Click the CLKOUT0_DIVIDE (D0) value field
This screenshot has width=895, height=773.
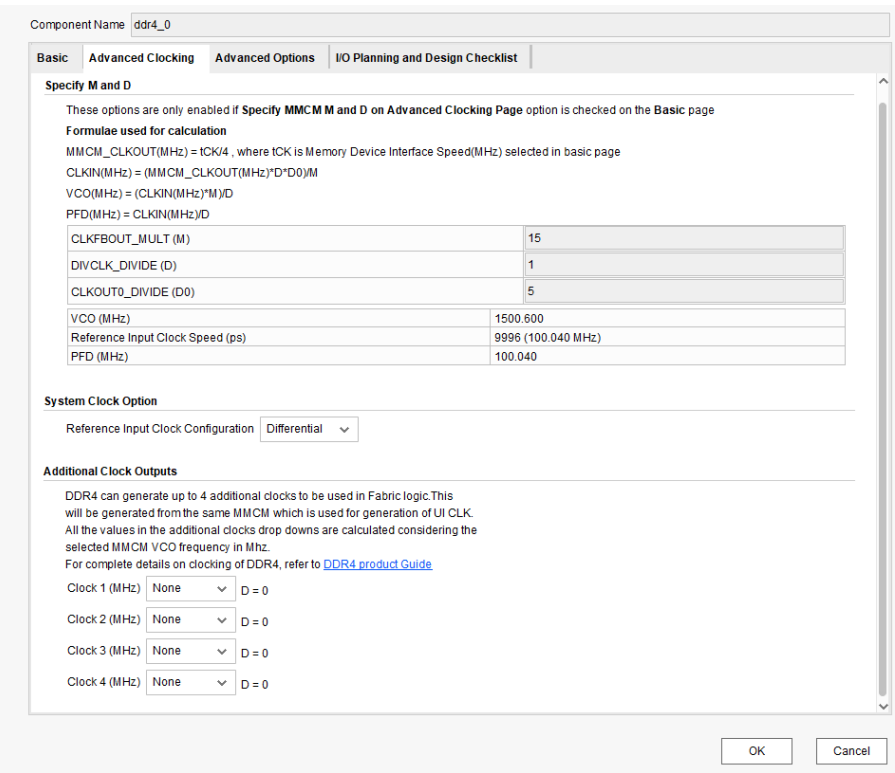tap(684, 291)
